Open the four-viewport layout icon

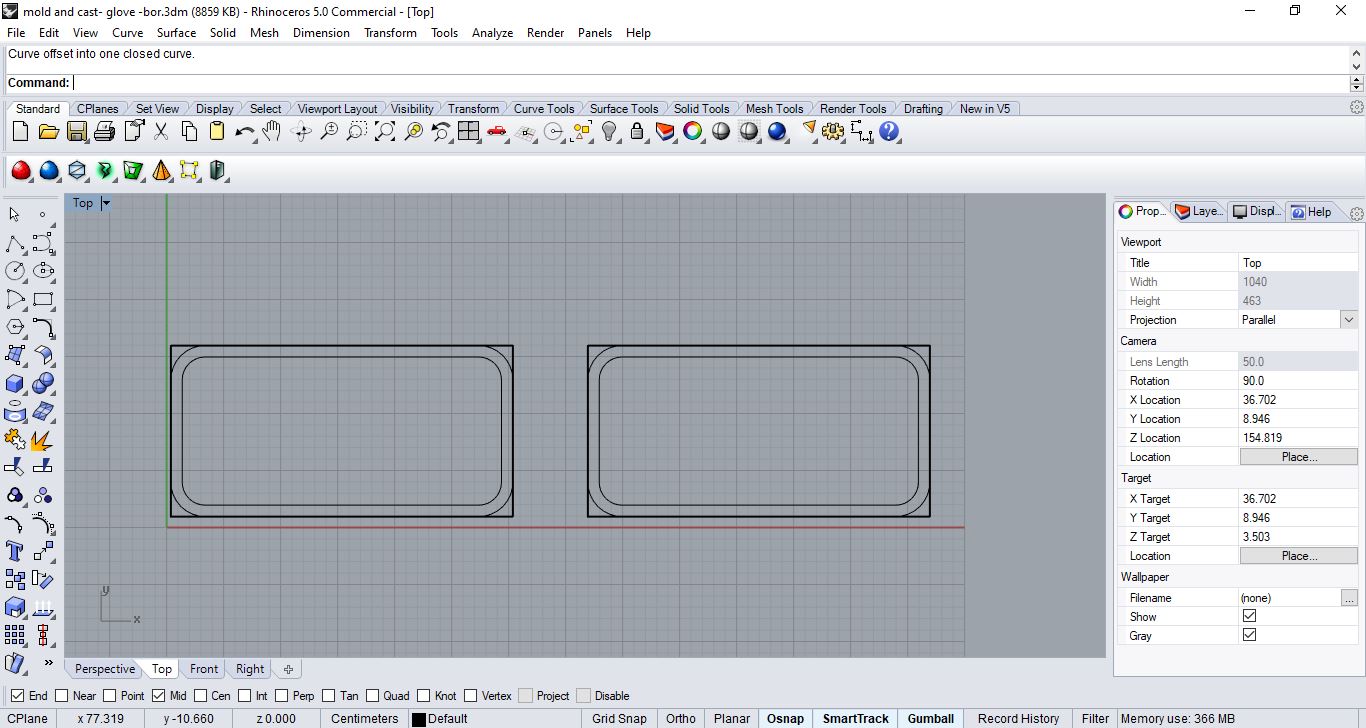click(x=469, y=131)
